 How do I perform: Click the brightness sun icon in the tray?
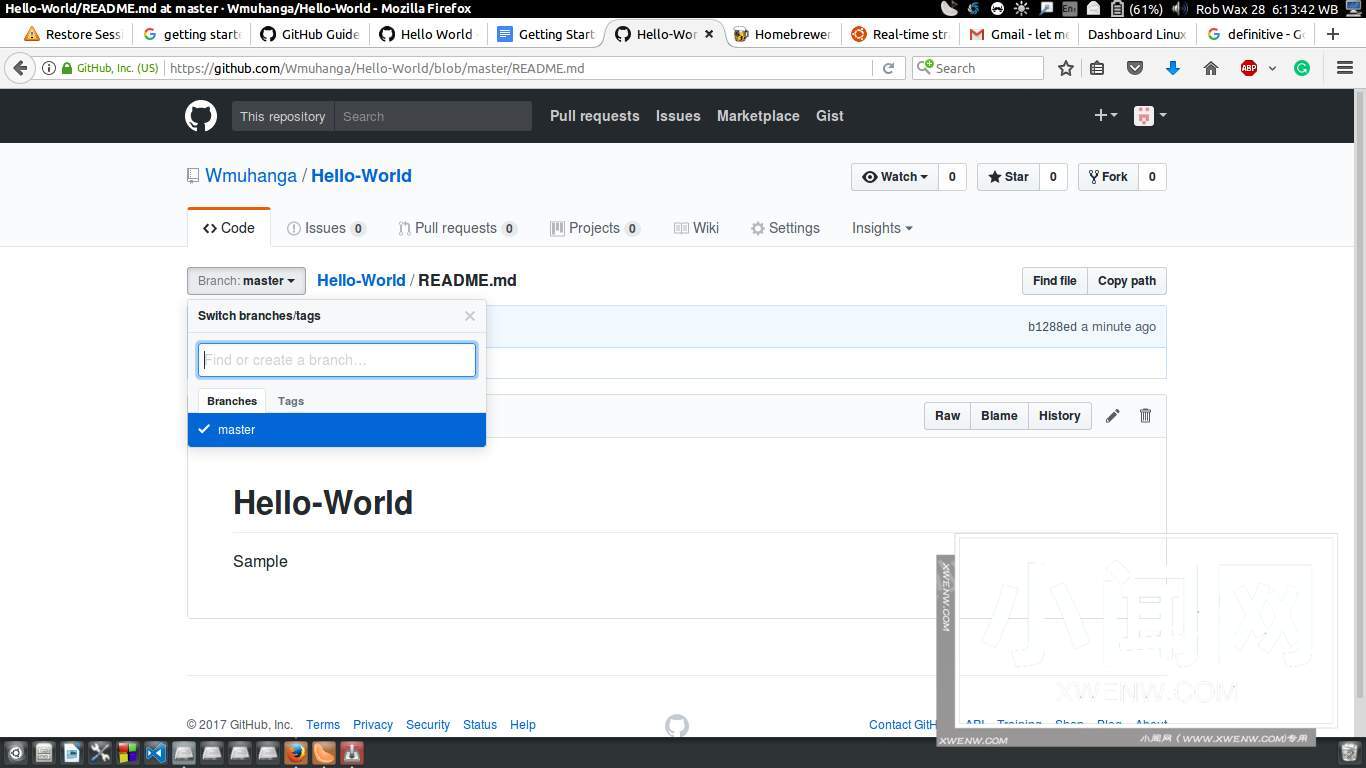point(1021,9)
